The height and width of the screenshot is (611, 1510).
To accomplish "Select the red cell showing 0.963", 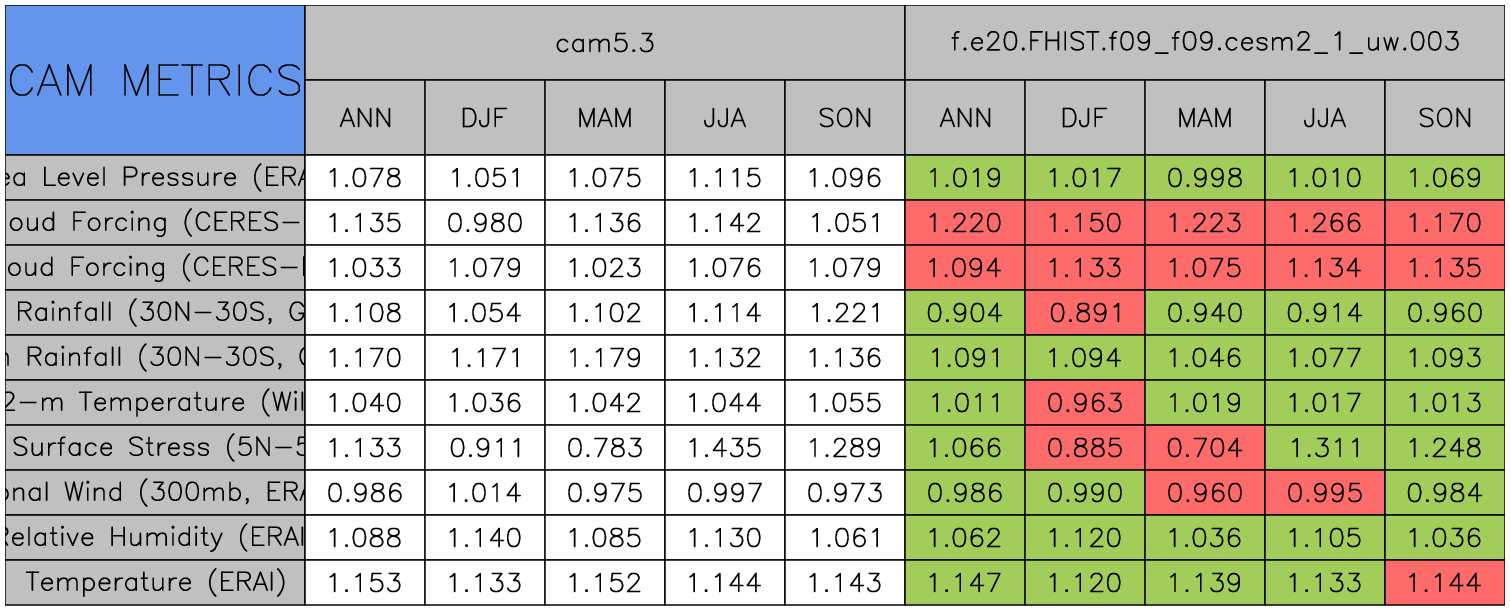I will point(1085,402).
